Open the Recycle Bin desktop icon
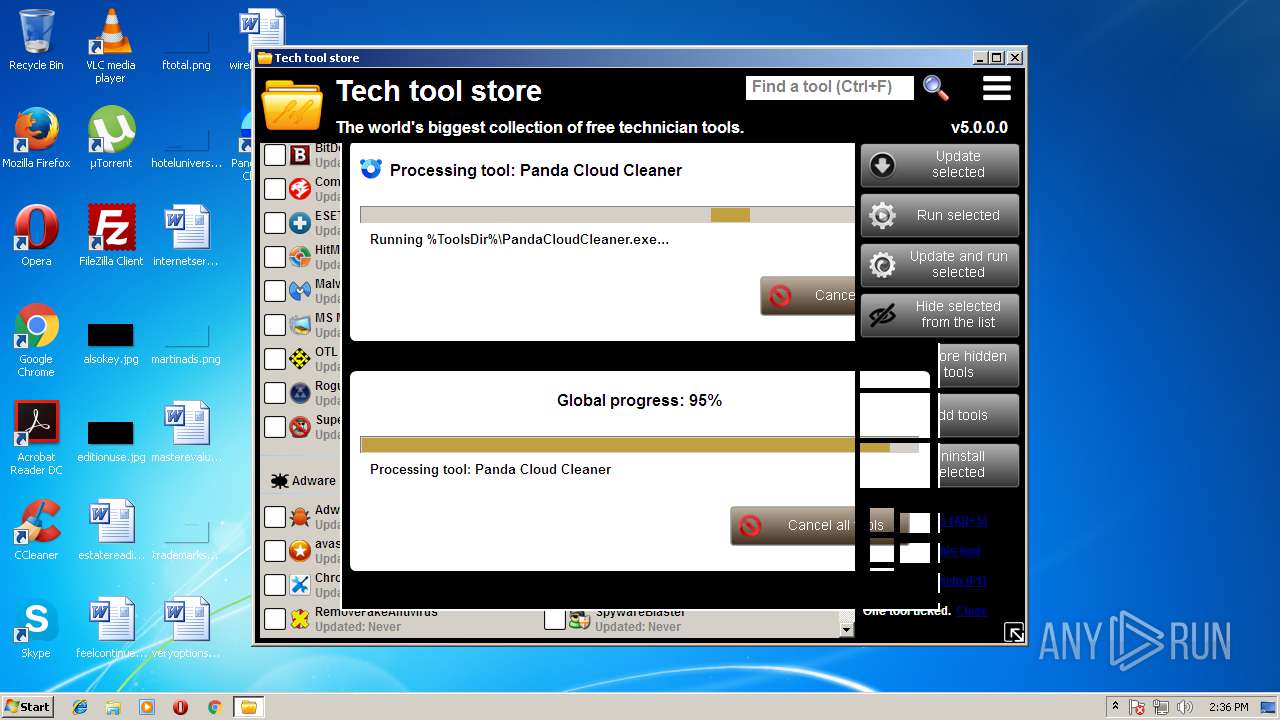1280x720 pixels. [x=36, y=40]
